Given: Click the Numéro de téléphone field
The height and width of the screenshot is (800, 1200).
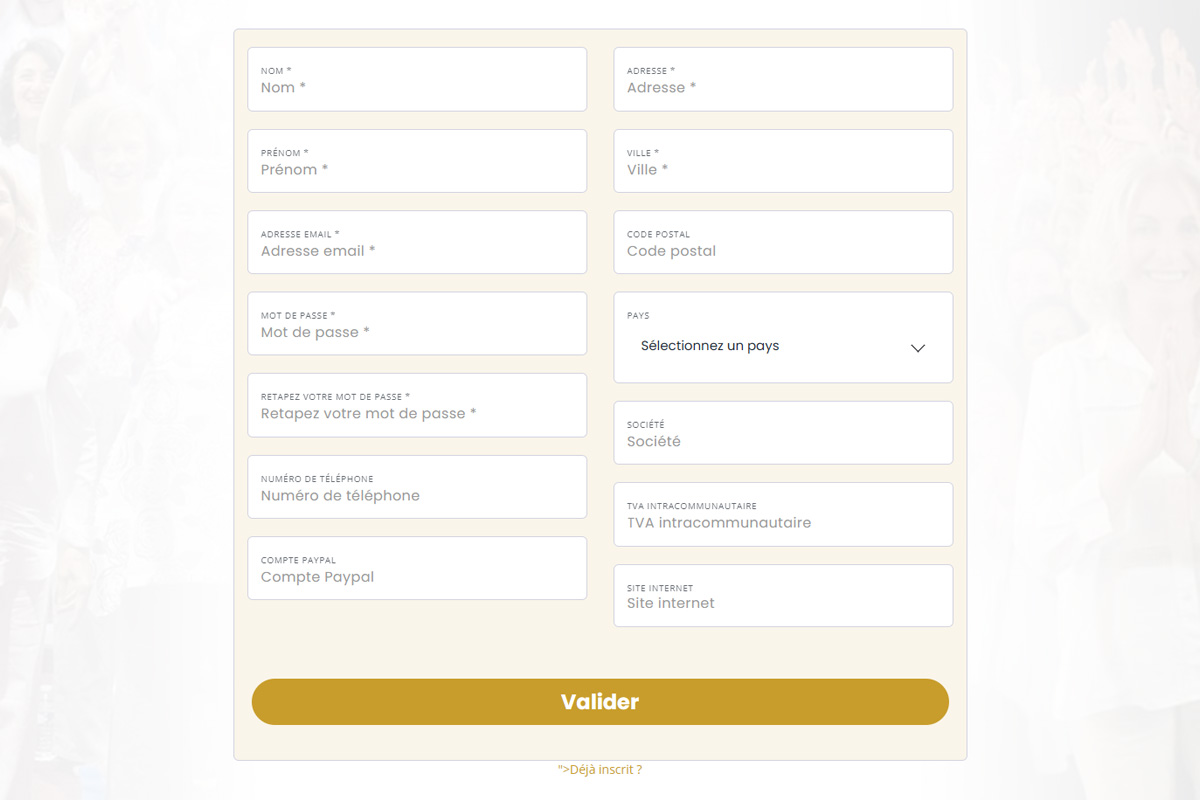Looking at the screenshot, I should (416, 495).
